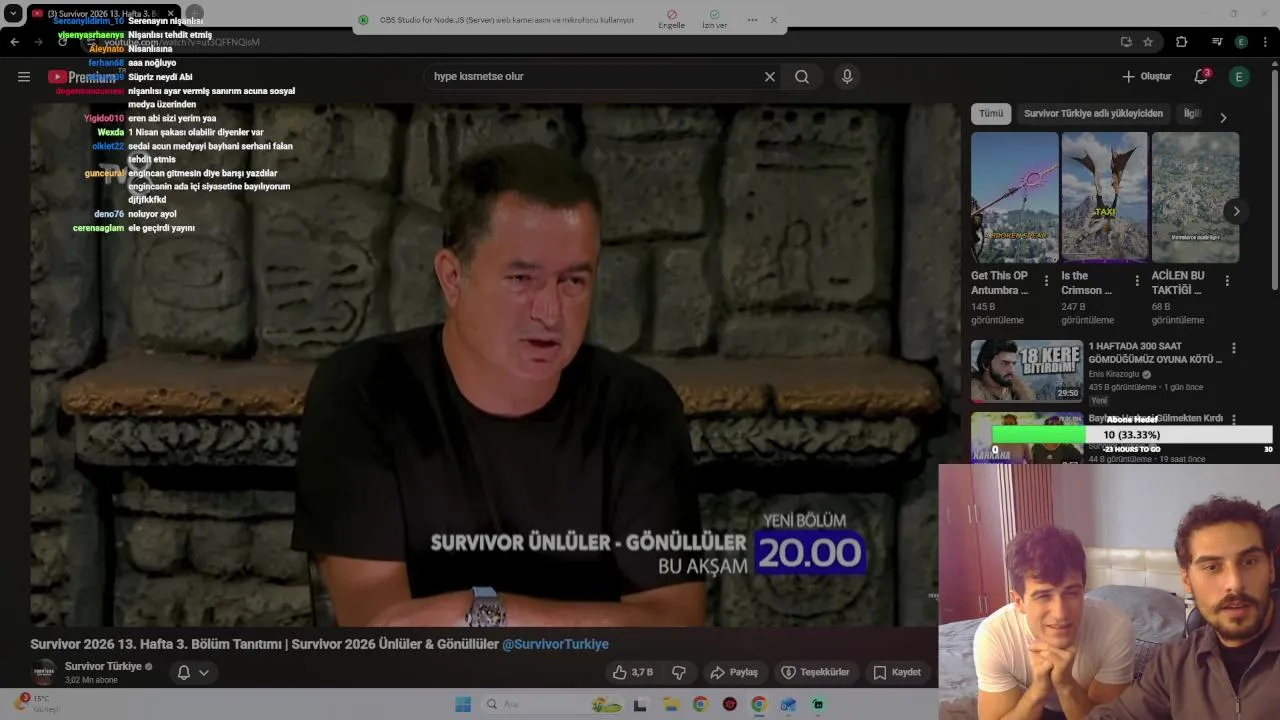The height and width of the screenshot is (720, 1280).
Task: Click Engelle to block camera access
Action: coord(672,20)
